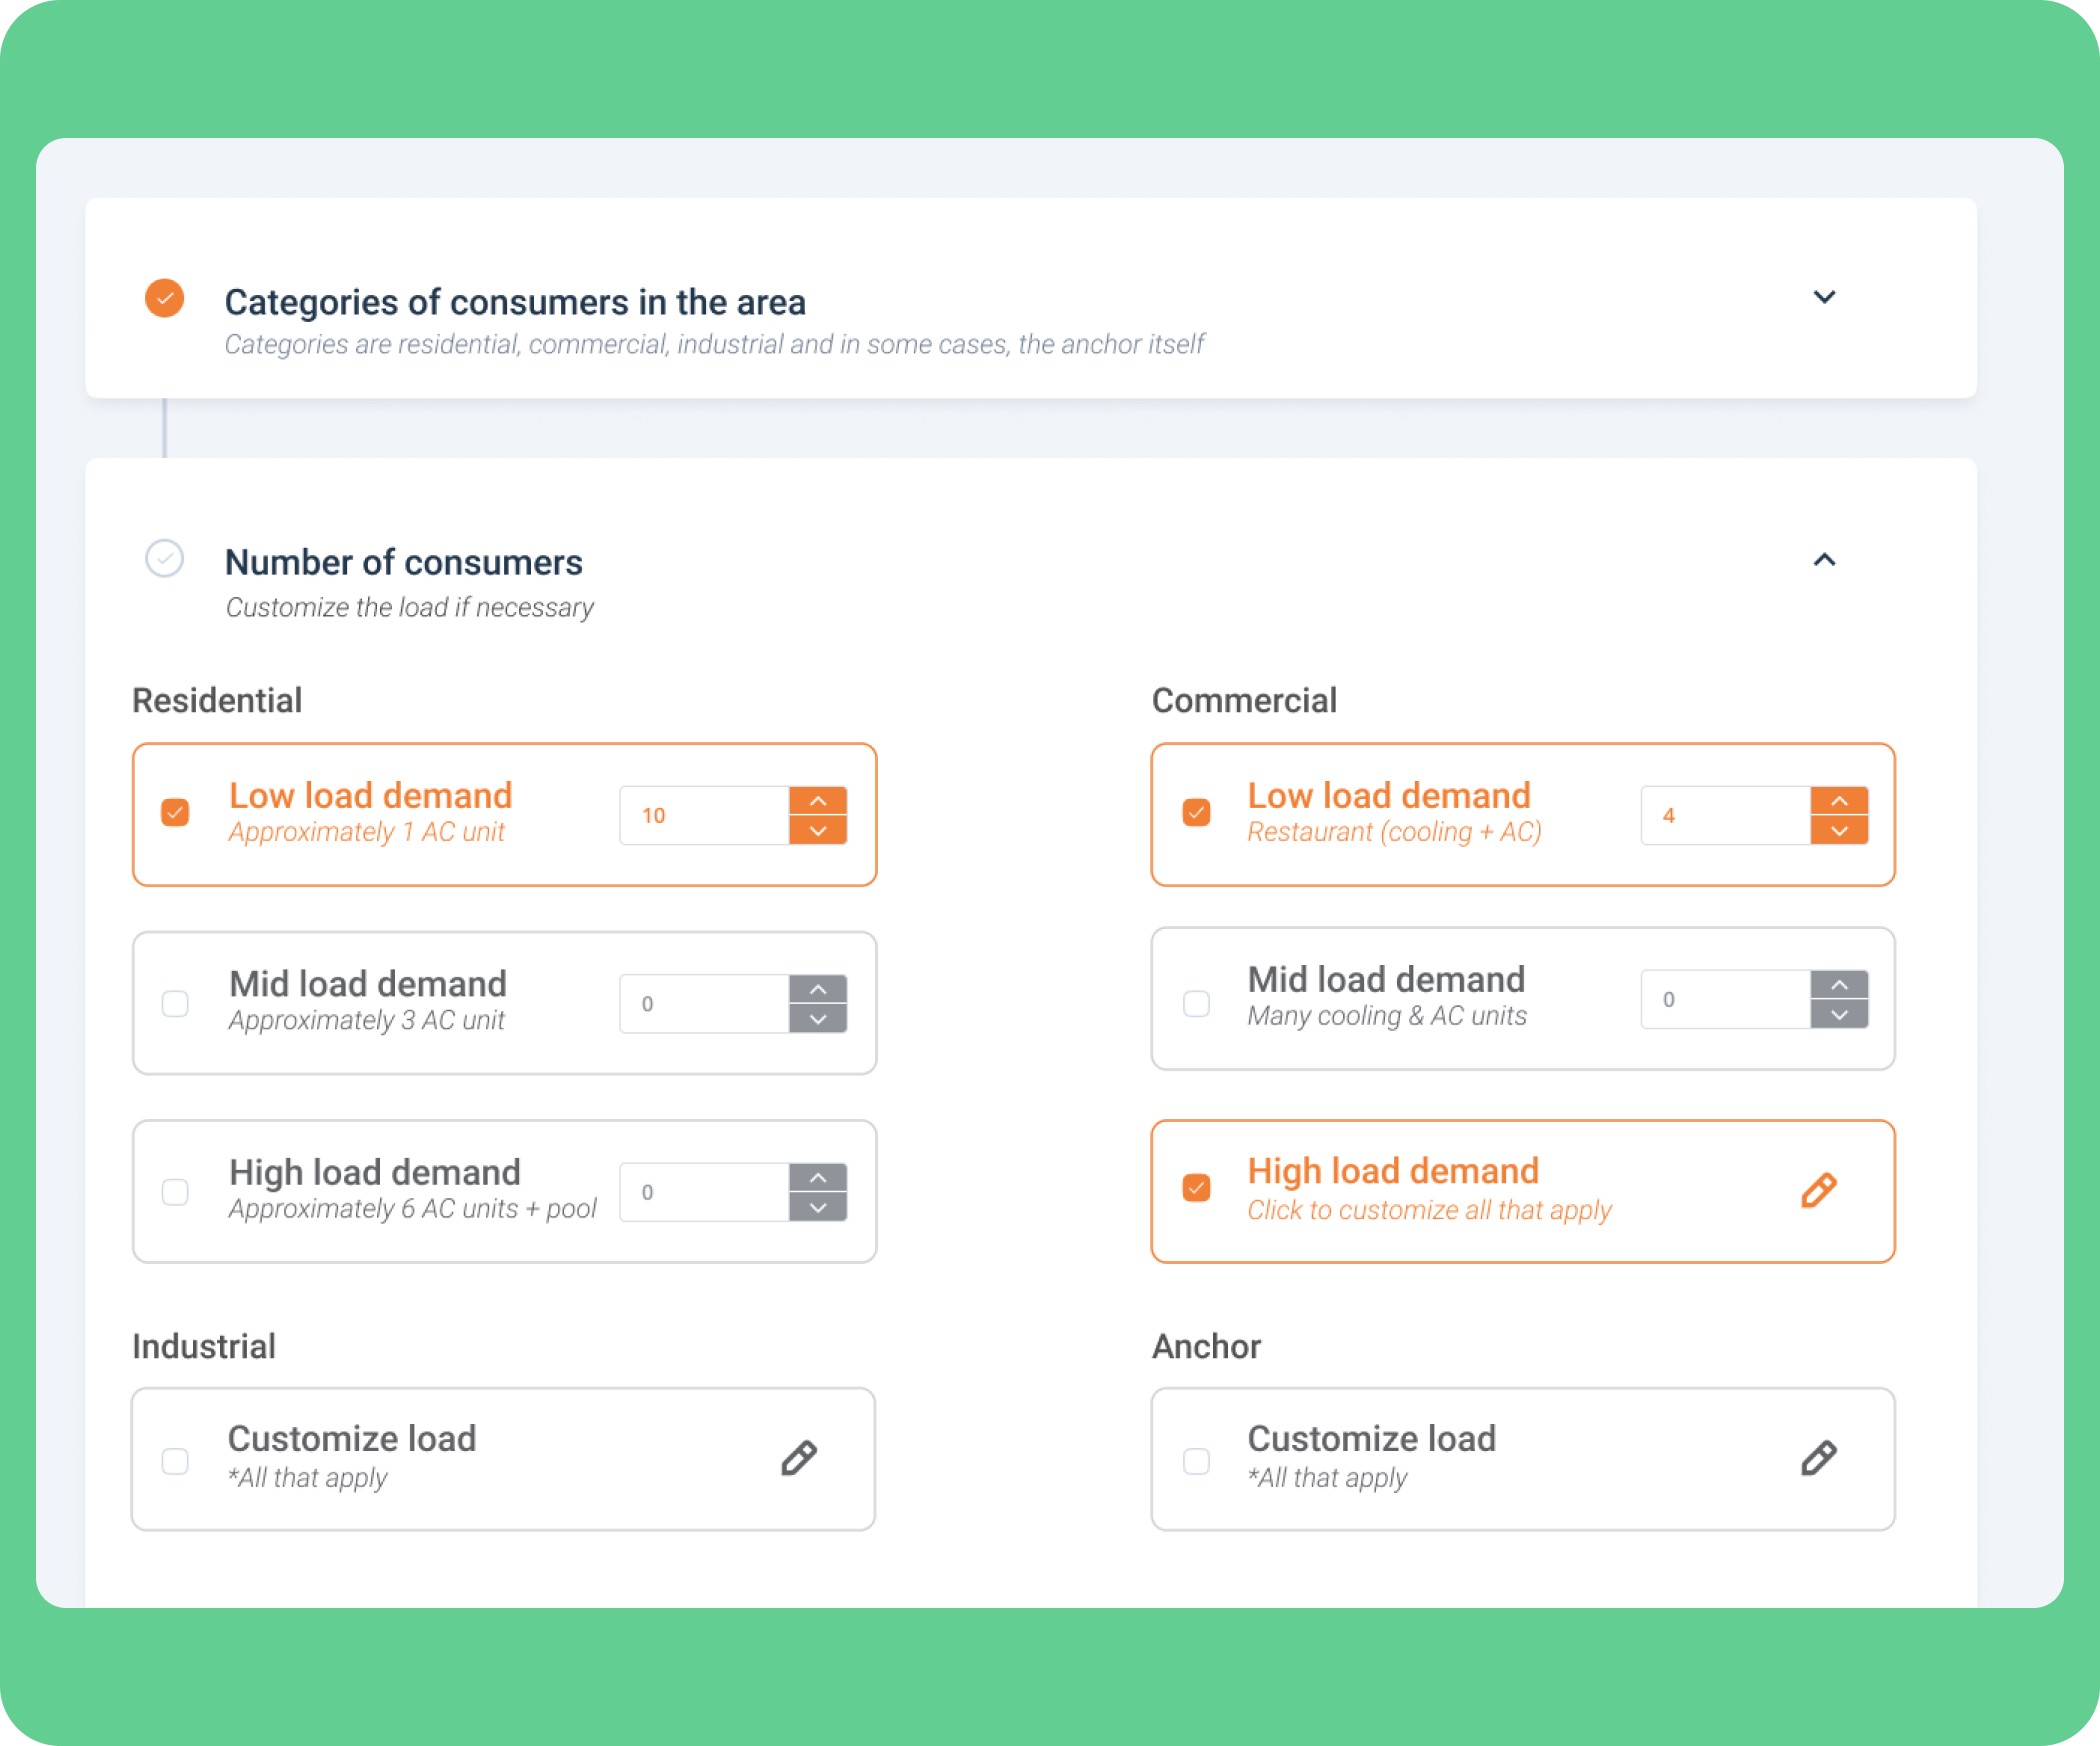Collapse Number of consumers section chevron
Image resolution: width=2100 pixels, height=1746 pixels.
point(1824,560)
